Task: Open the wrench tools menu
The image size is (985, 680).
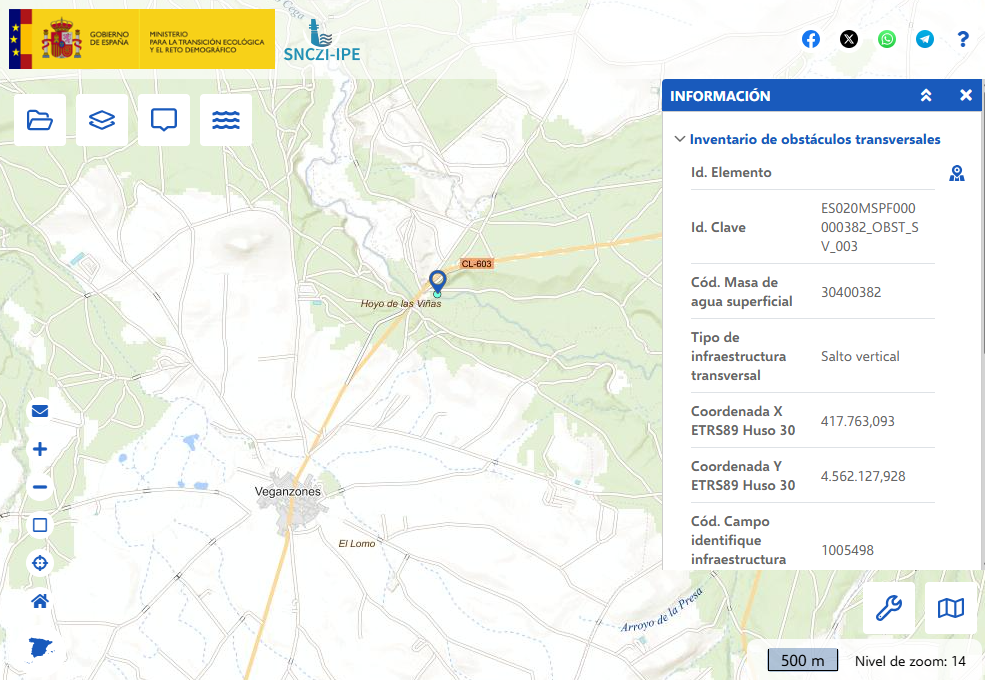Action: [x=889, y=608]
